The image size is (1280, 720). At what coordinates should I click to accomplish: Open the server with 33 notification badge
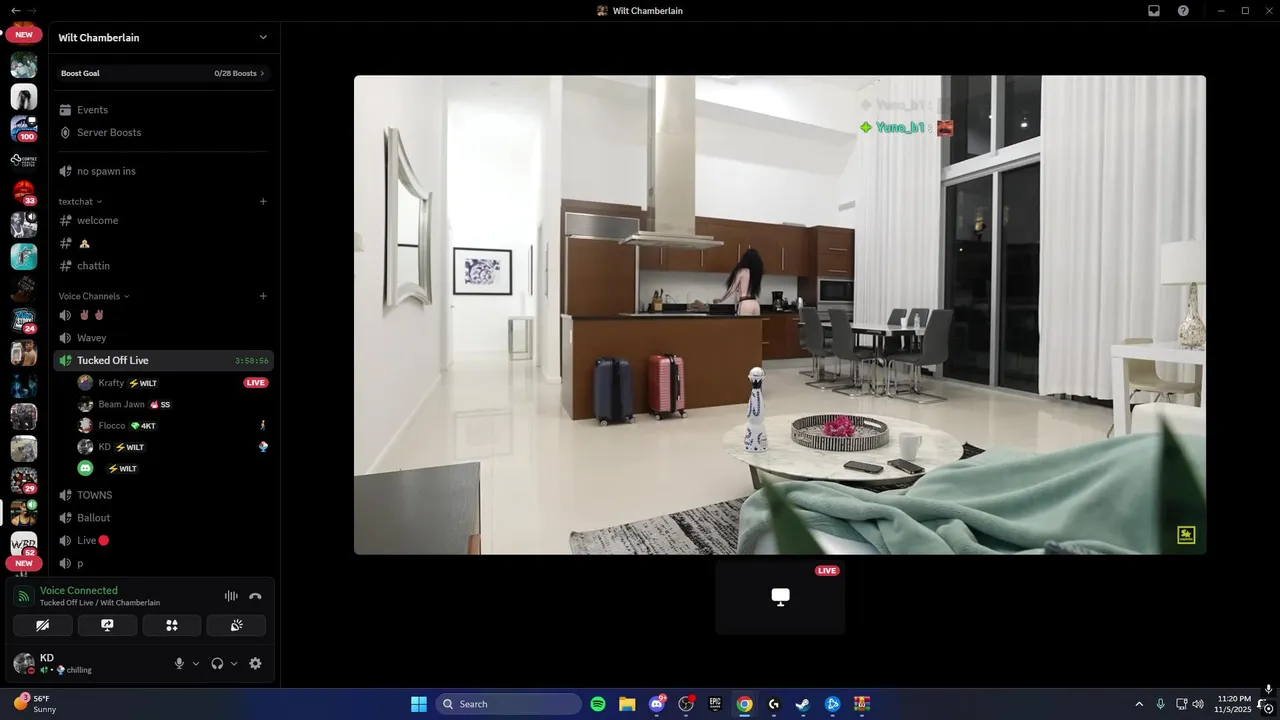24,192
